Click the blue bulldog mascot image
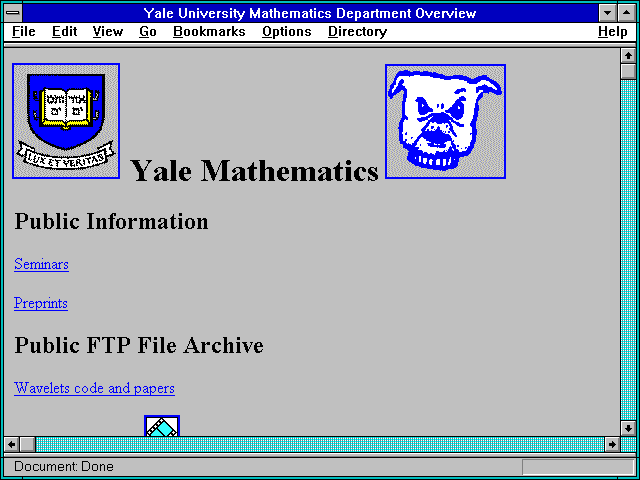The image size is (640, 480). 445,121
